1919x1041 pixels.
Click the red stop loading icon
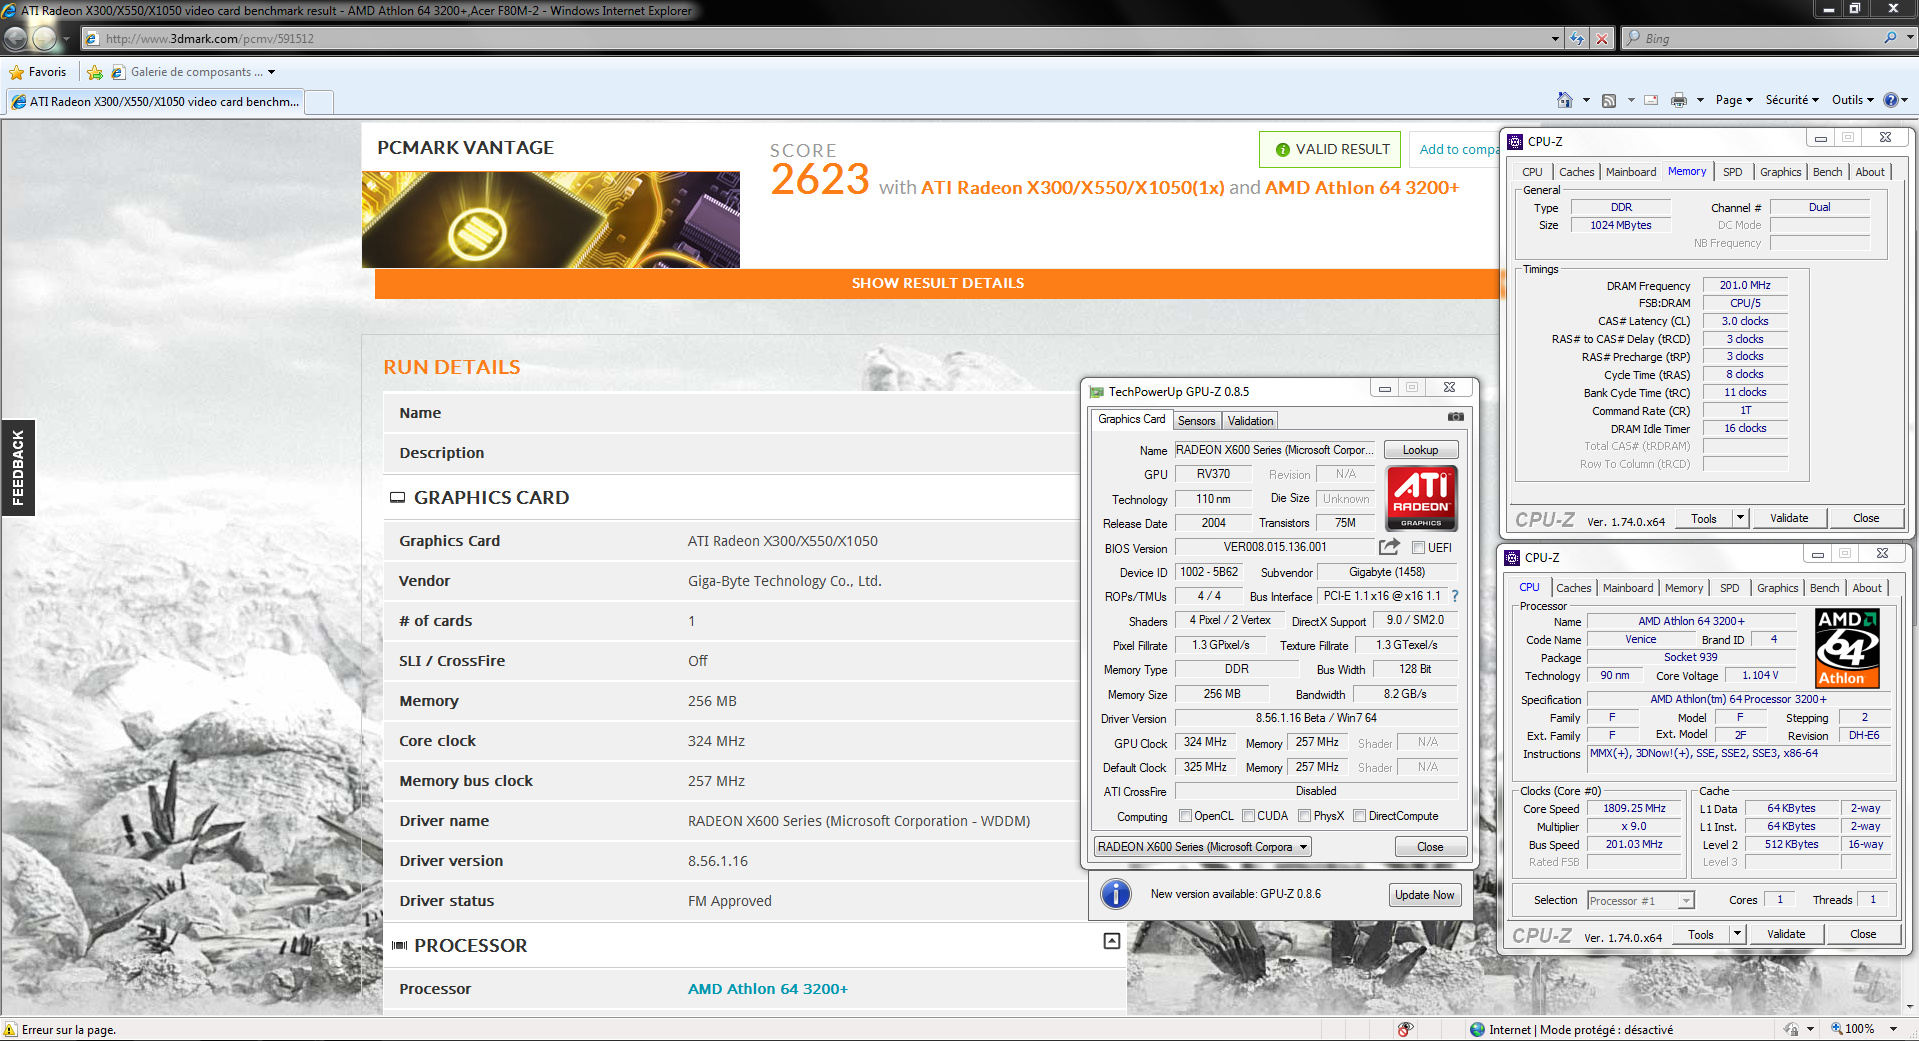pos(1602,38)
